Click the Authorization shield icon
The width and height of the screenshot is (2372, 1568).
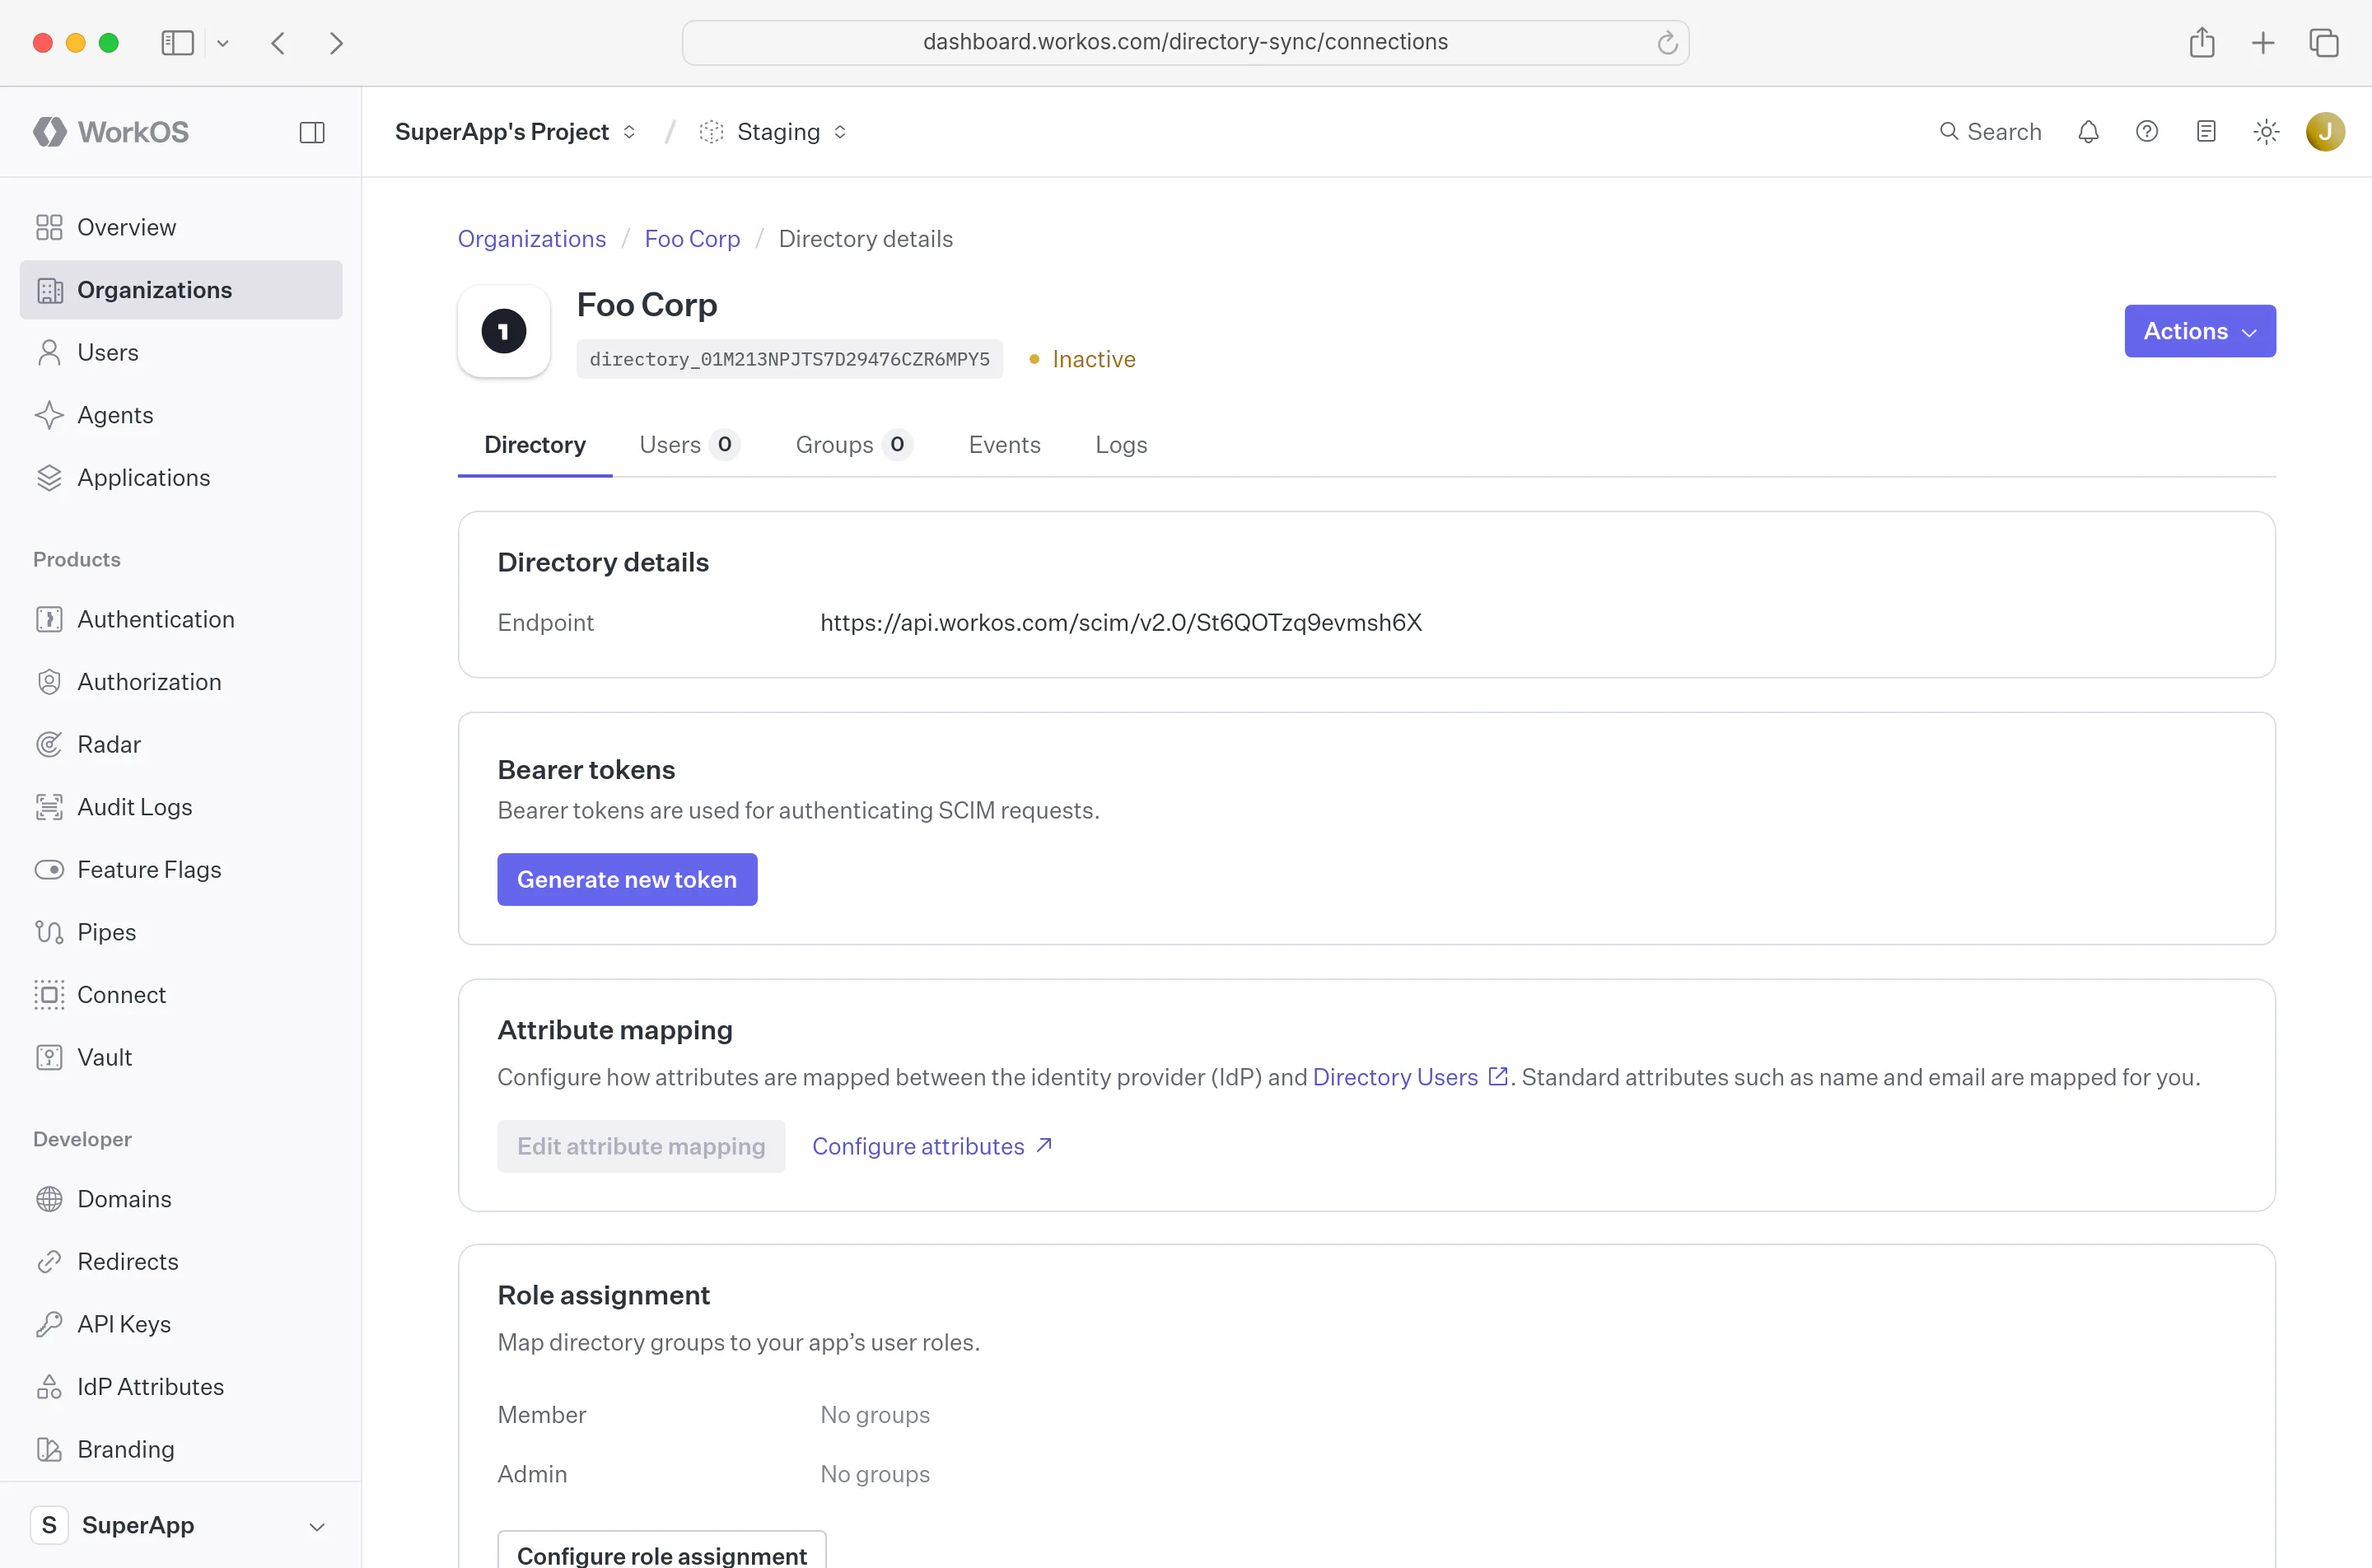click(x=49, y=682)
